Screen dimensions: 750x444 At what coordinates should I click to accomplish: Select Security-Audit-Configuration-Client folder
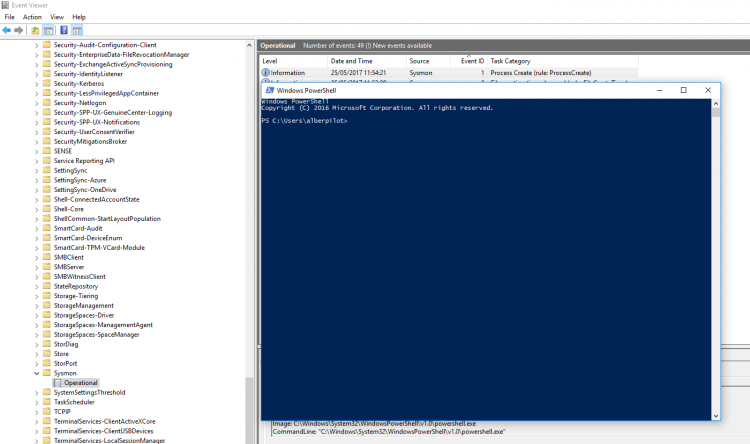click(x=105, y=45)
